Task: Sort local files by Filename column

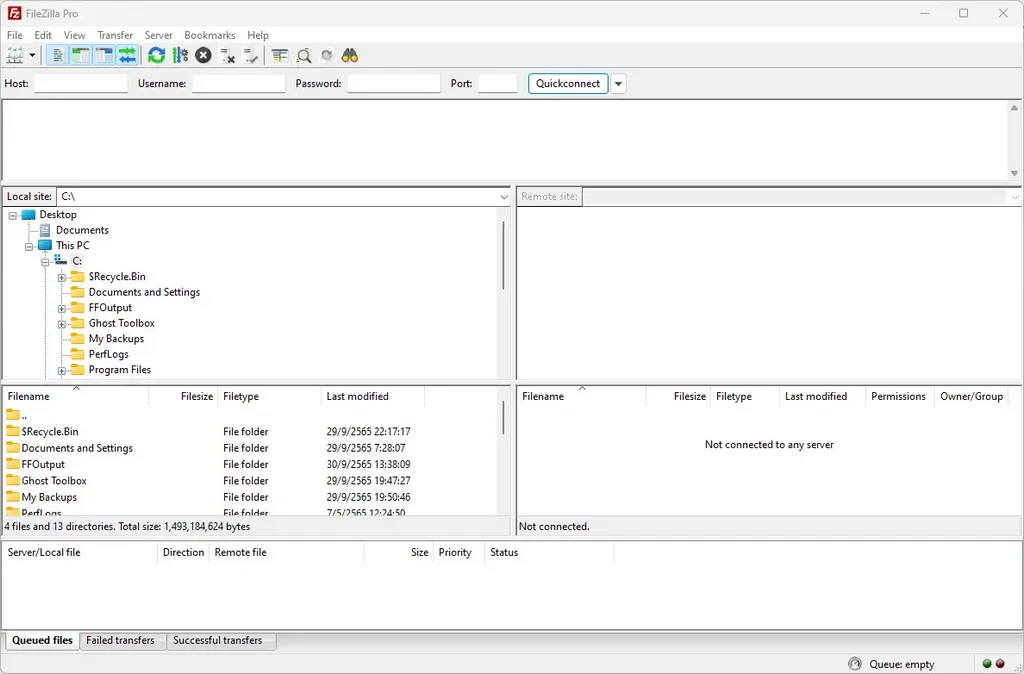Action: [76, 396]
